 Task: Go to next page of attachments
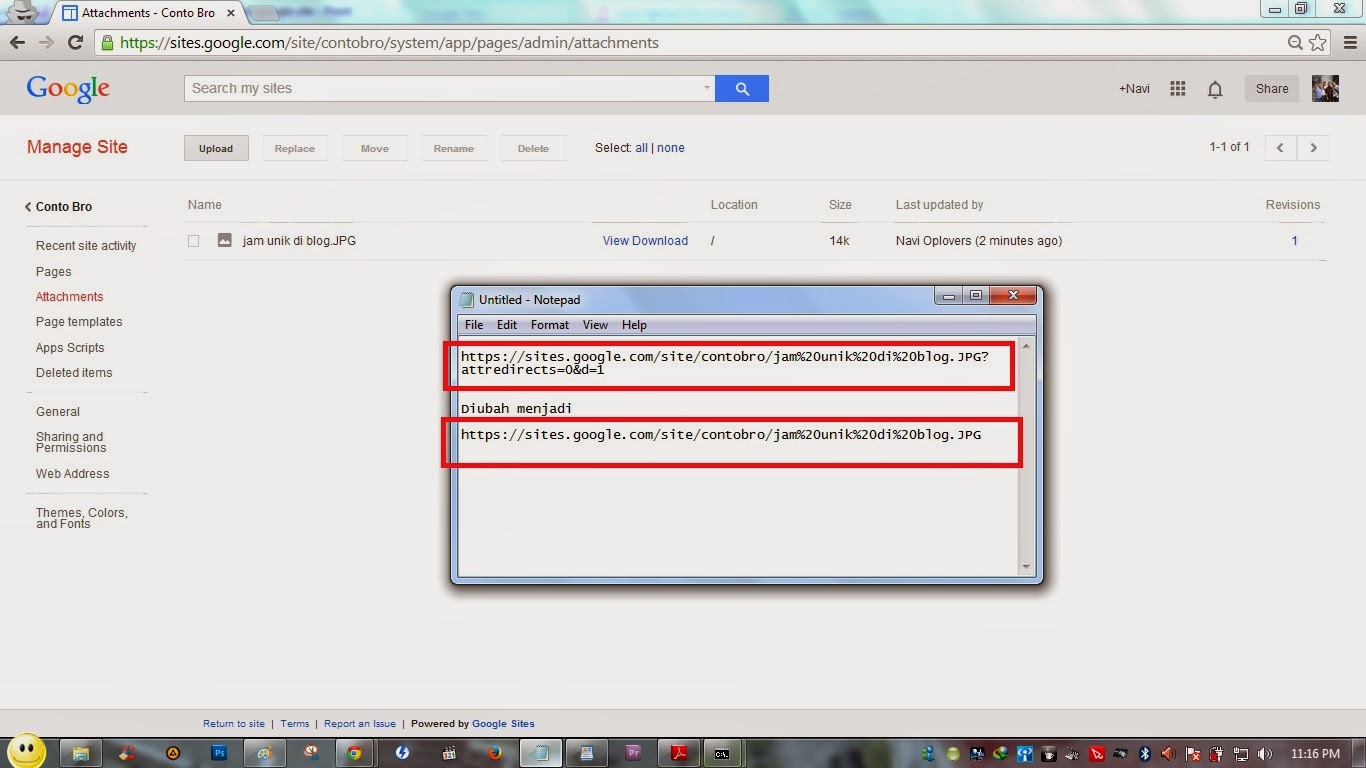pyautogui.click(x=1313, y=148)
